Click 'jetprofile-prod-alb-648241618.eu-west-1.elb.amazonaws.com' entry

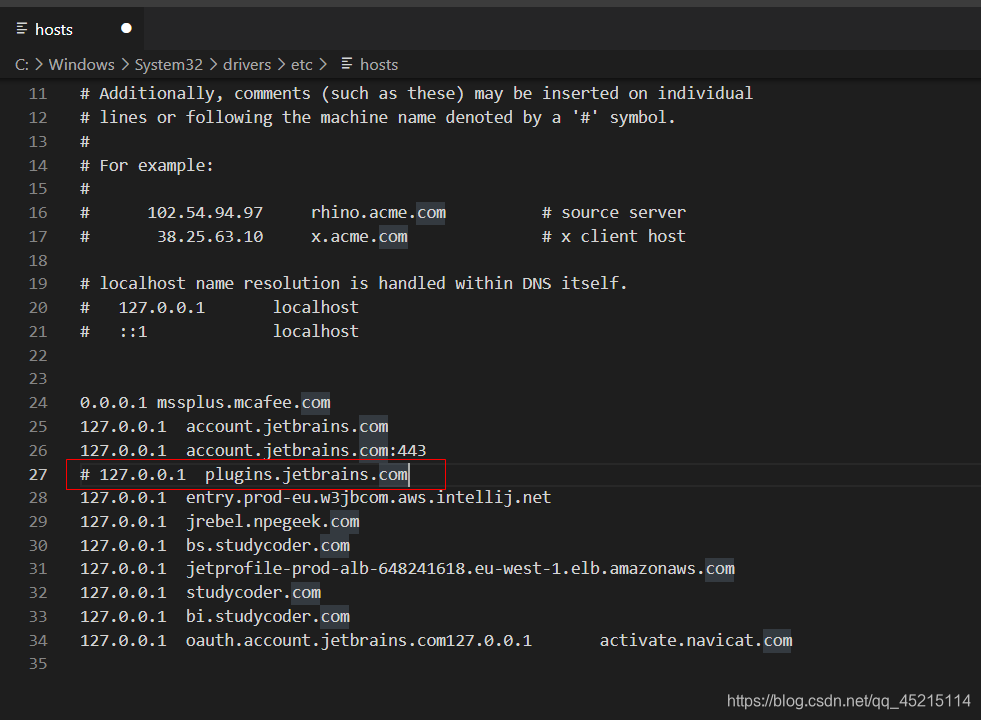pos(460,569)
